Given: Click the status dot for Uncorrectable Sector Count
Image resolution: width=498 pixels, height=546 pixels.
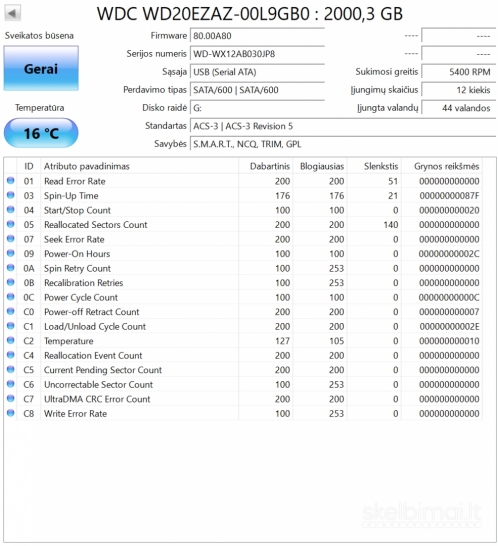Looking at the screenshot, I should 10,384.
